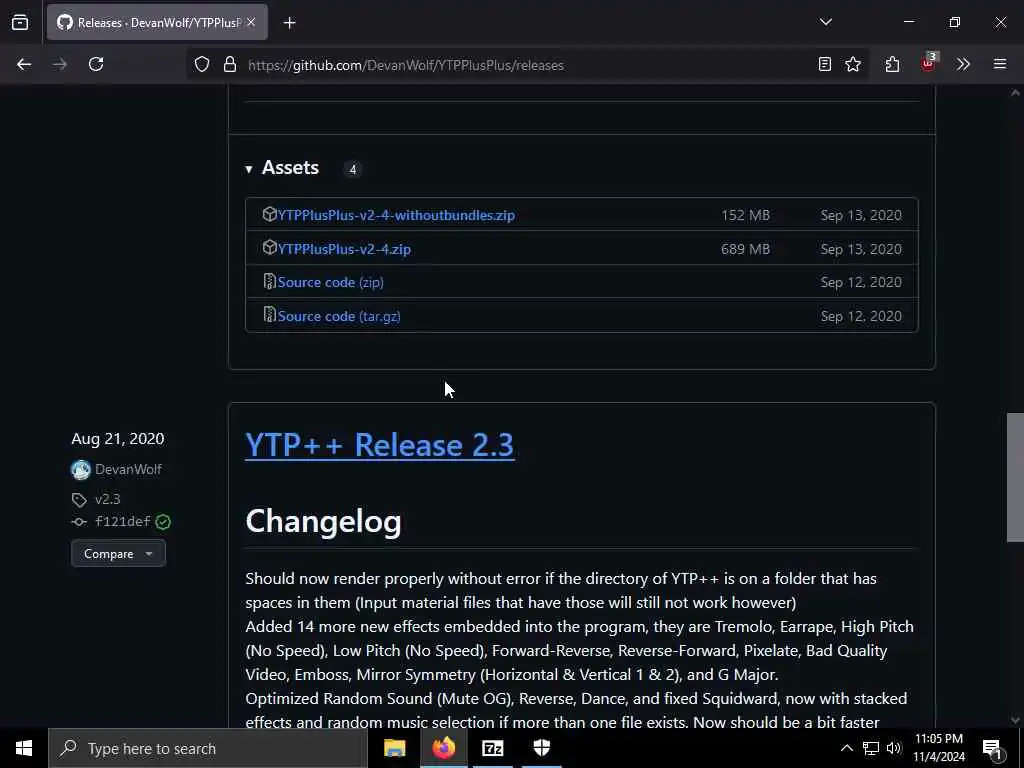Viewport: 1024px width, 768px height.
Task: Open the list all tabs dropdown
Action: tap(825, 22)
